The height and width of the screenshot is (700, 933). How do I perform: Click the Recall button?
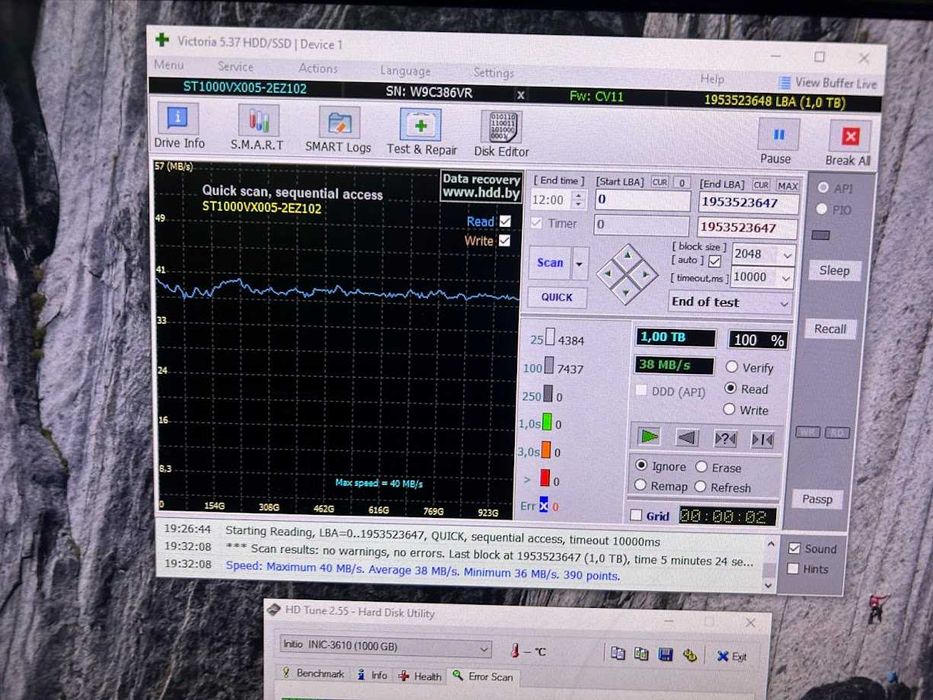click(x=829, y=329)
